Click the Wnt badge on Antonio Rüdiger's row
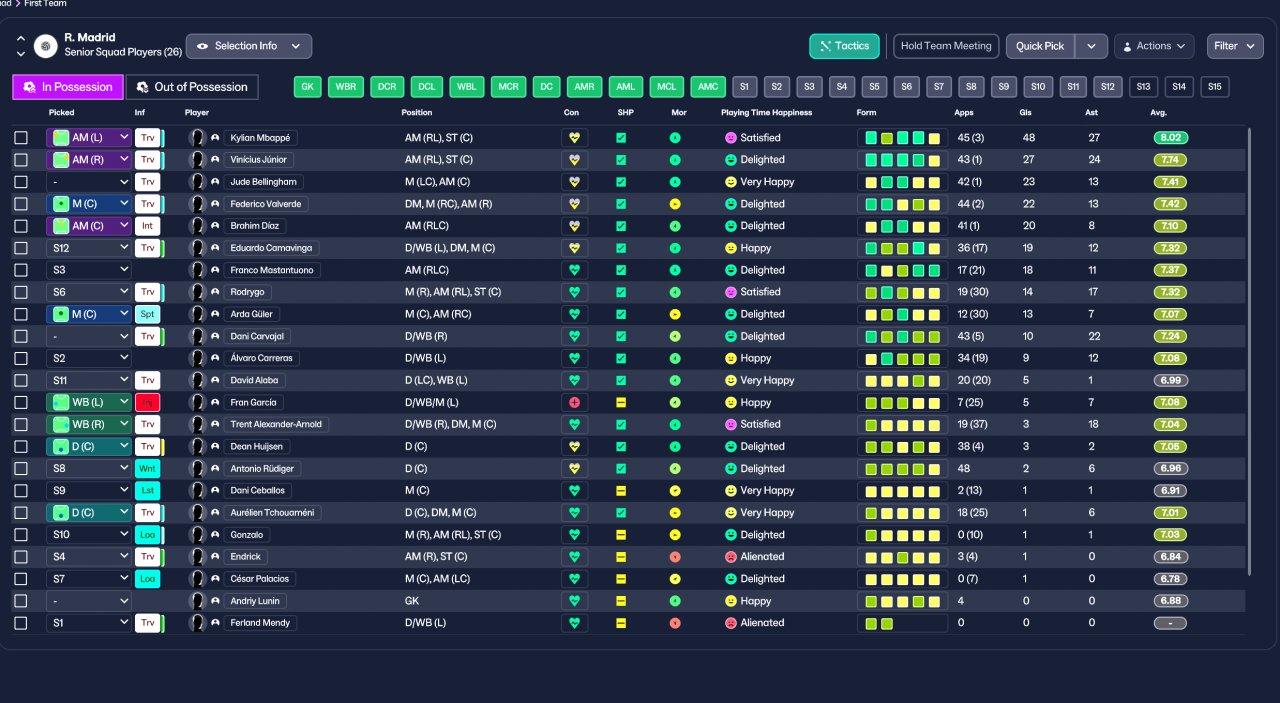The width and height of the screenshot is (1280, 703). pos(148,468)
